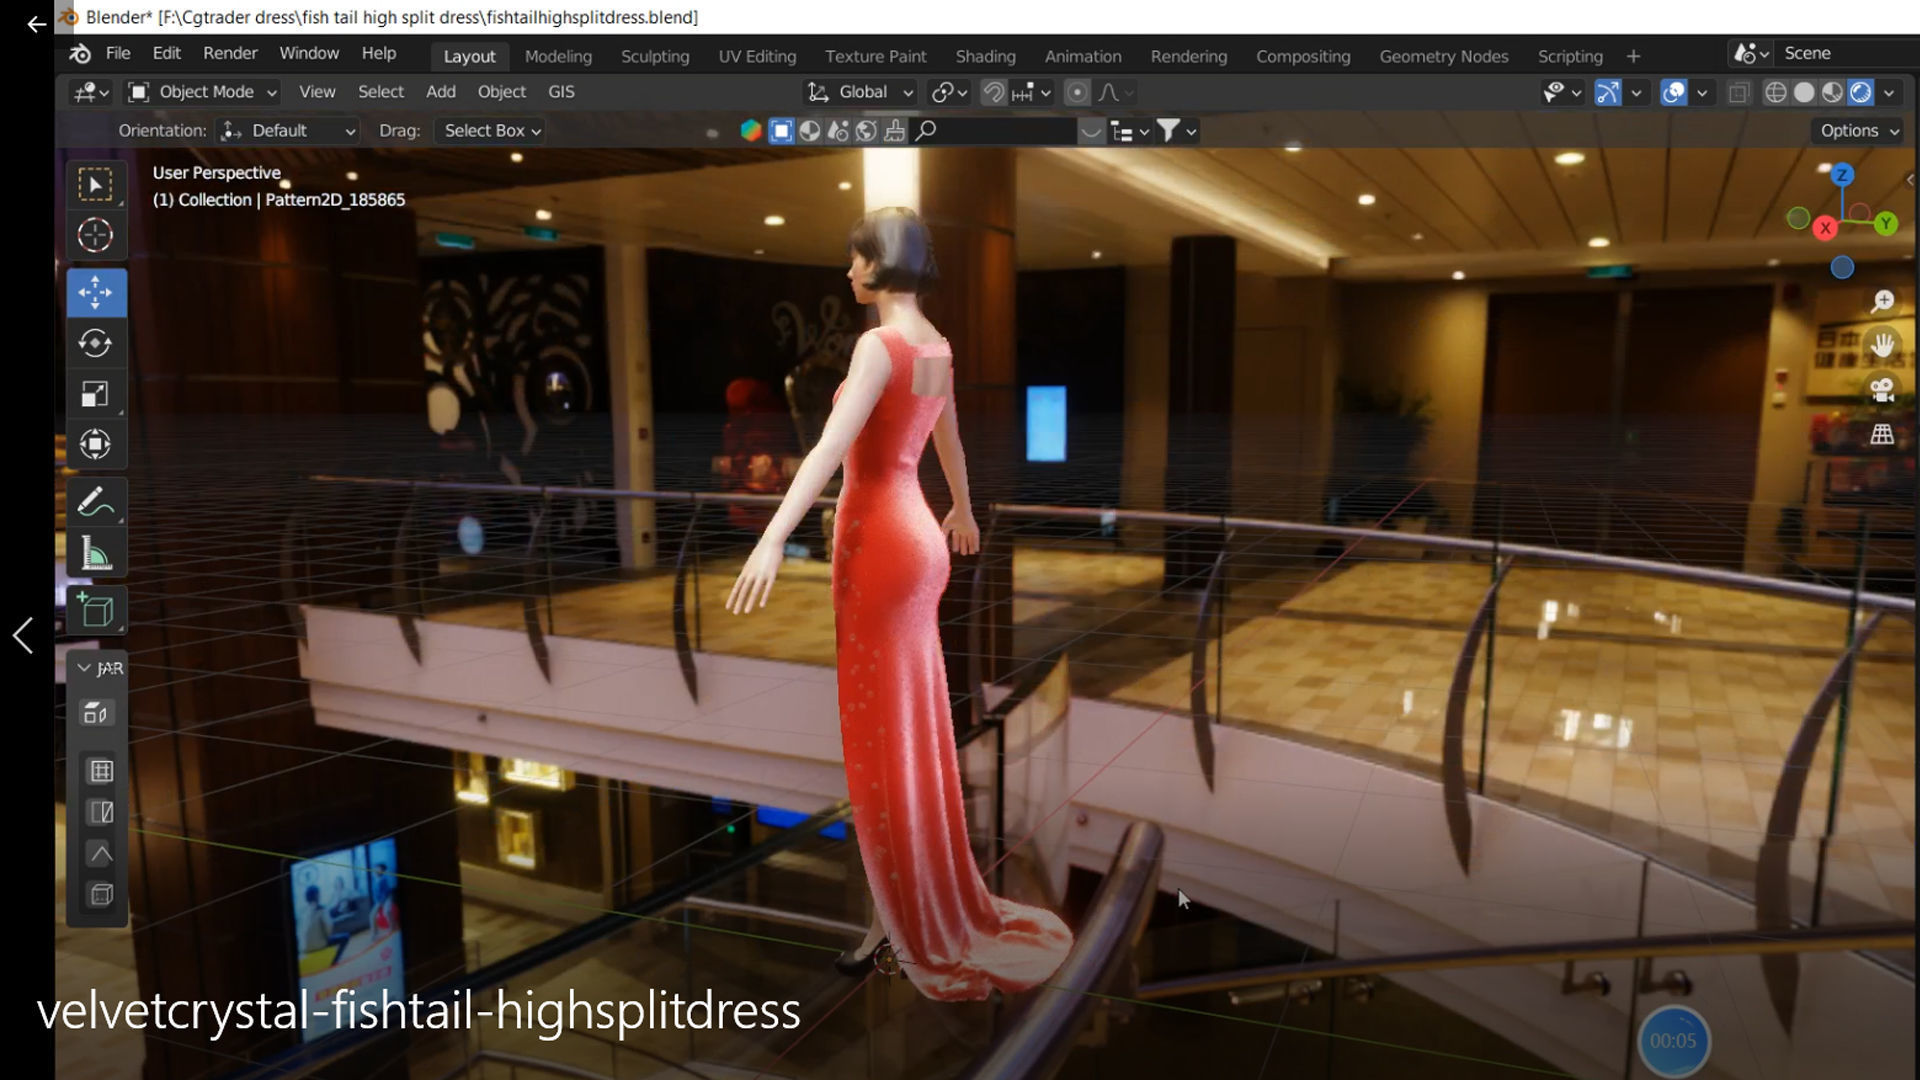Switch perspective/orthographic grid icon
This screenshot has height=1080, width=1920.
(1883, 434)
